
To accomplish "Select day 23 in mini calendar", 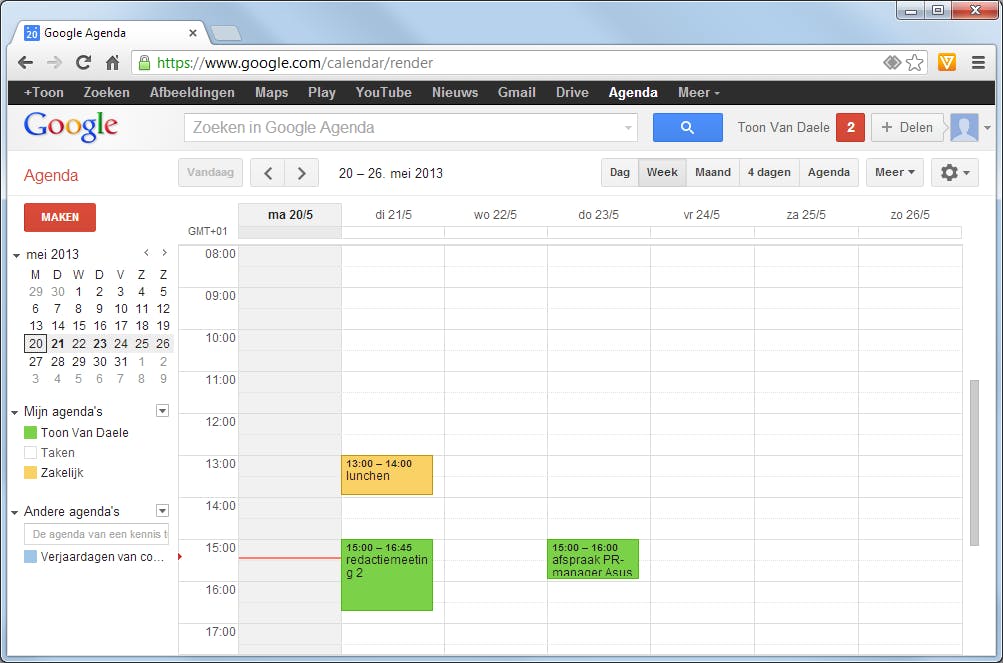I will (100, 344).
